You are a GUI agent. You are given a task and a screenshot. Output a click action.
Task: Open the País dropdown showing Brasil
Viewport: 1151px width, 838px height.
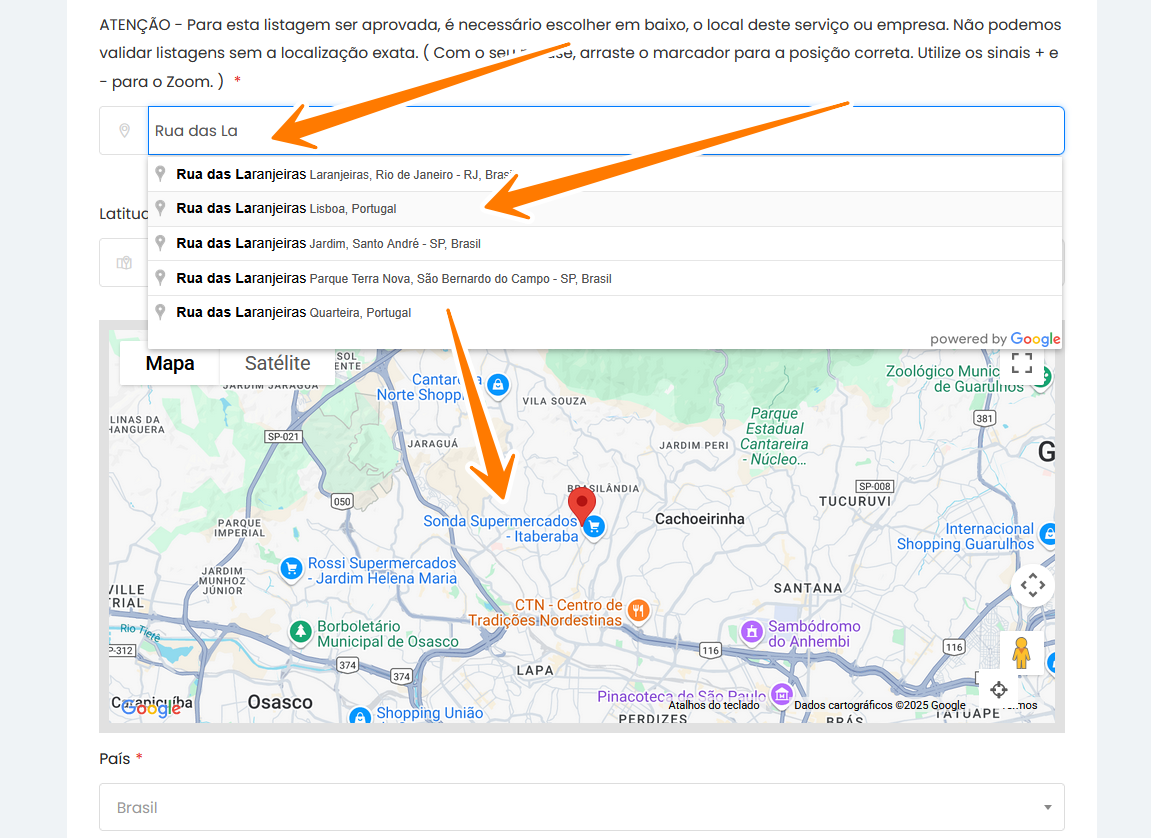tap(581, 807)
